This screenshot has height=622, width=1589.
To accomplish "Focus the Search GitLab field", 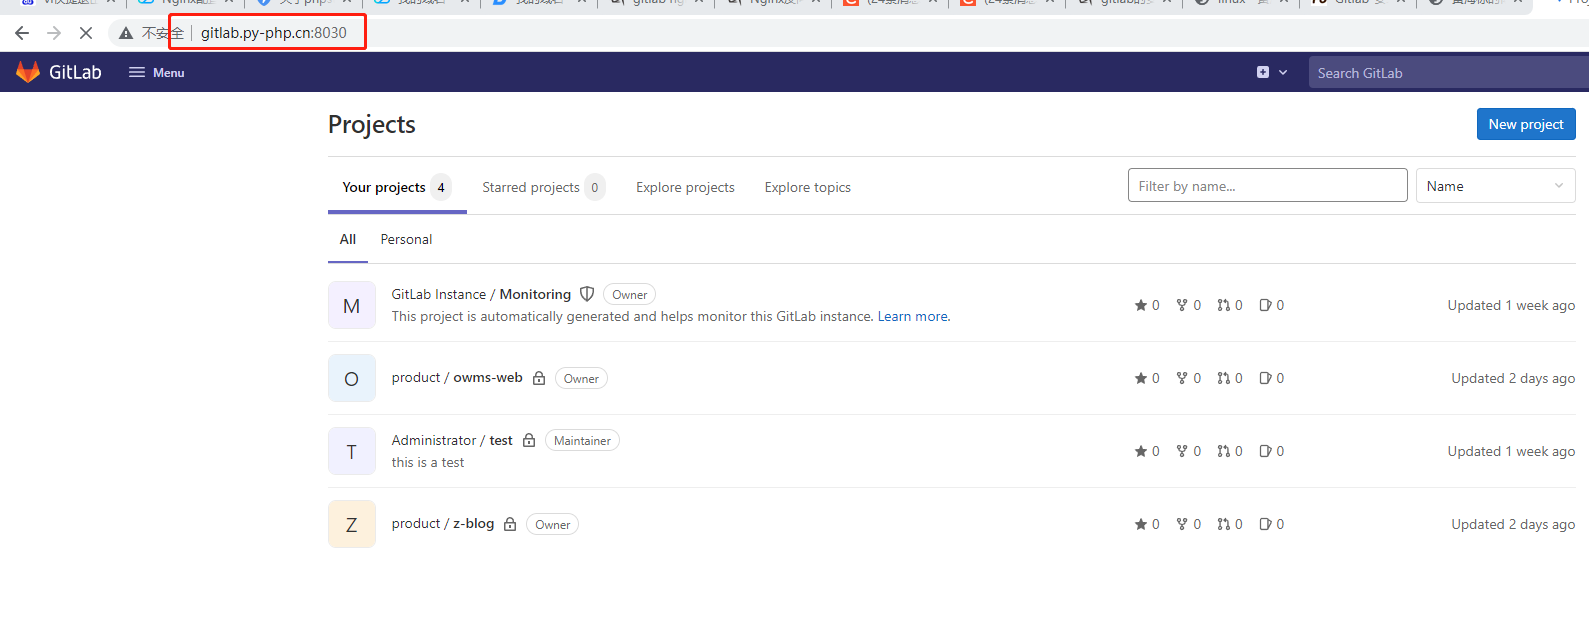I will point(1448,72).
